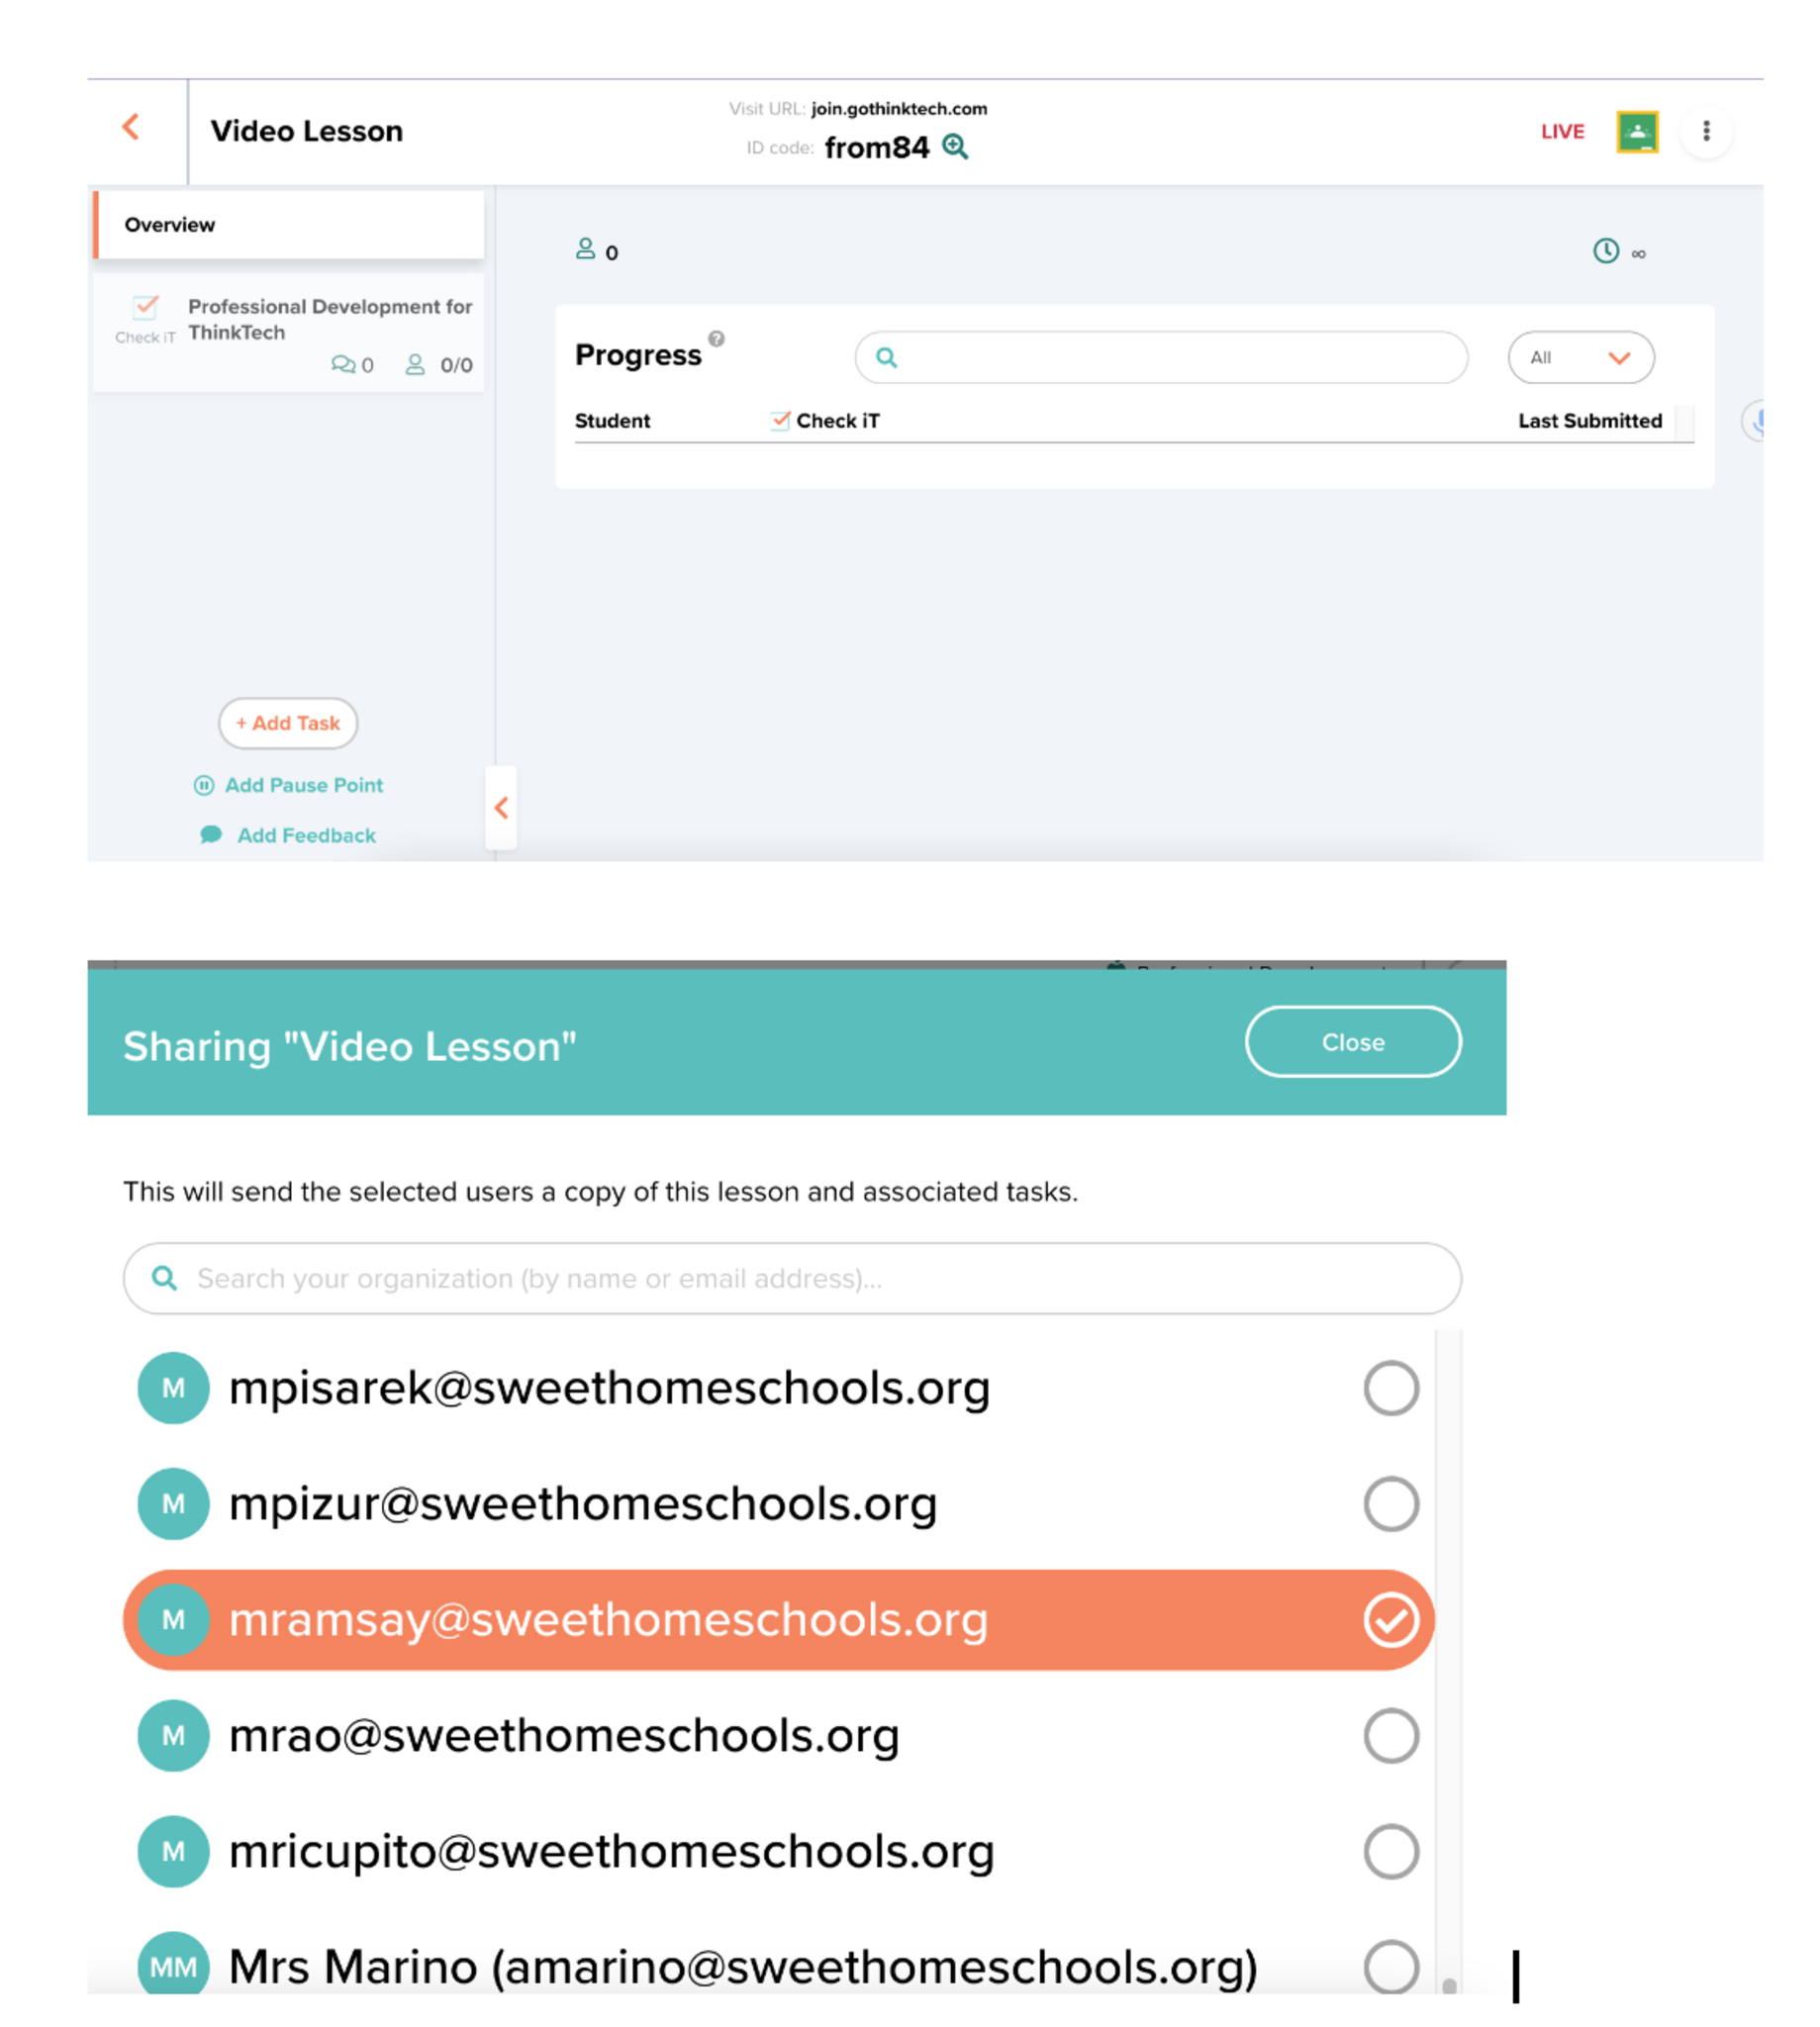Screen dimensions: 1820x2027
Task: Open the All filter dropdown
Action: pyautogui.click(x=1580, y=357)
